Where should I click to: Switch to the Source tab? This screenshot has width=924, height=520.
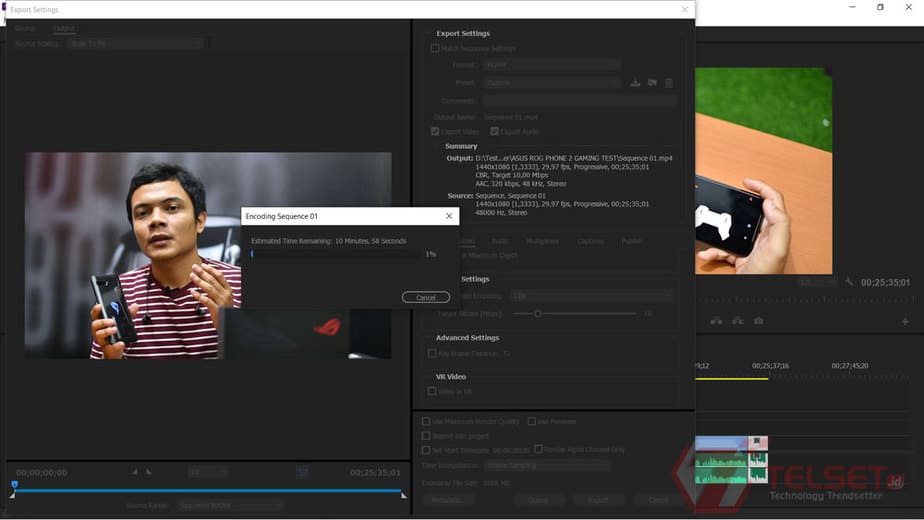(25, 28)
